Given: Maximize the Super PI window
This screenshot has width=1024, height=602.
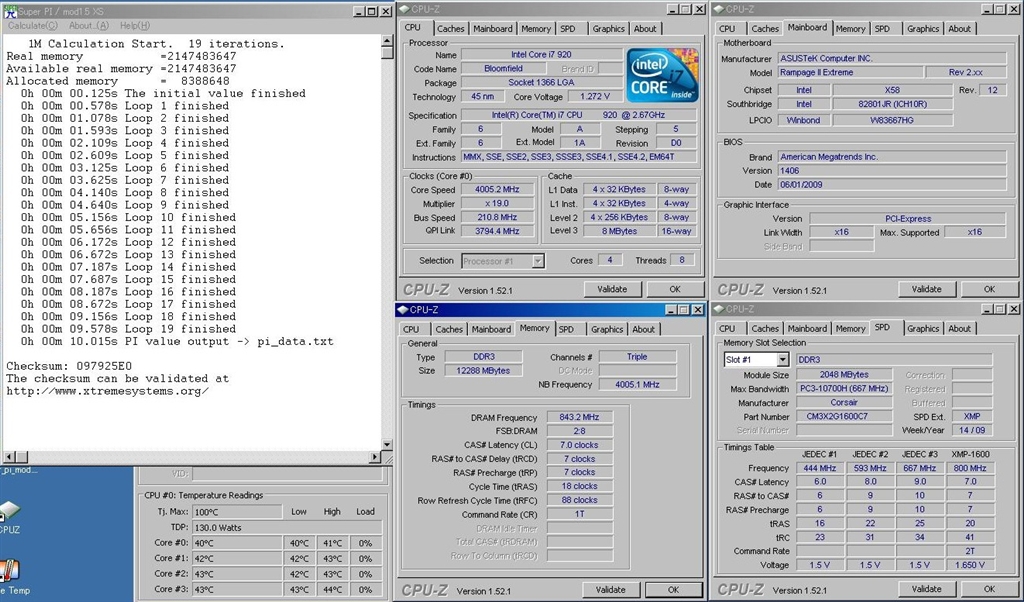Looking at the screenshot, I should [371, 11].
